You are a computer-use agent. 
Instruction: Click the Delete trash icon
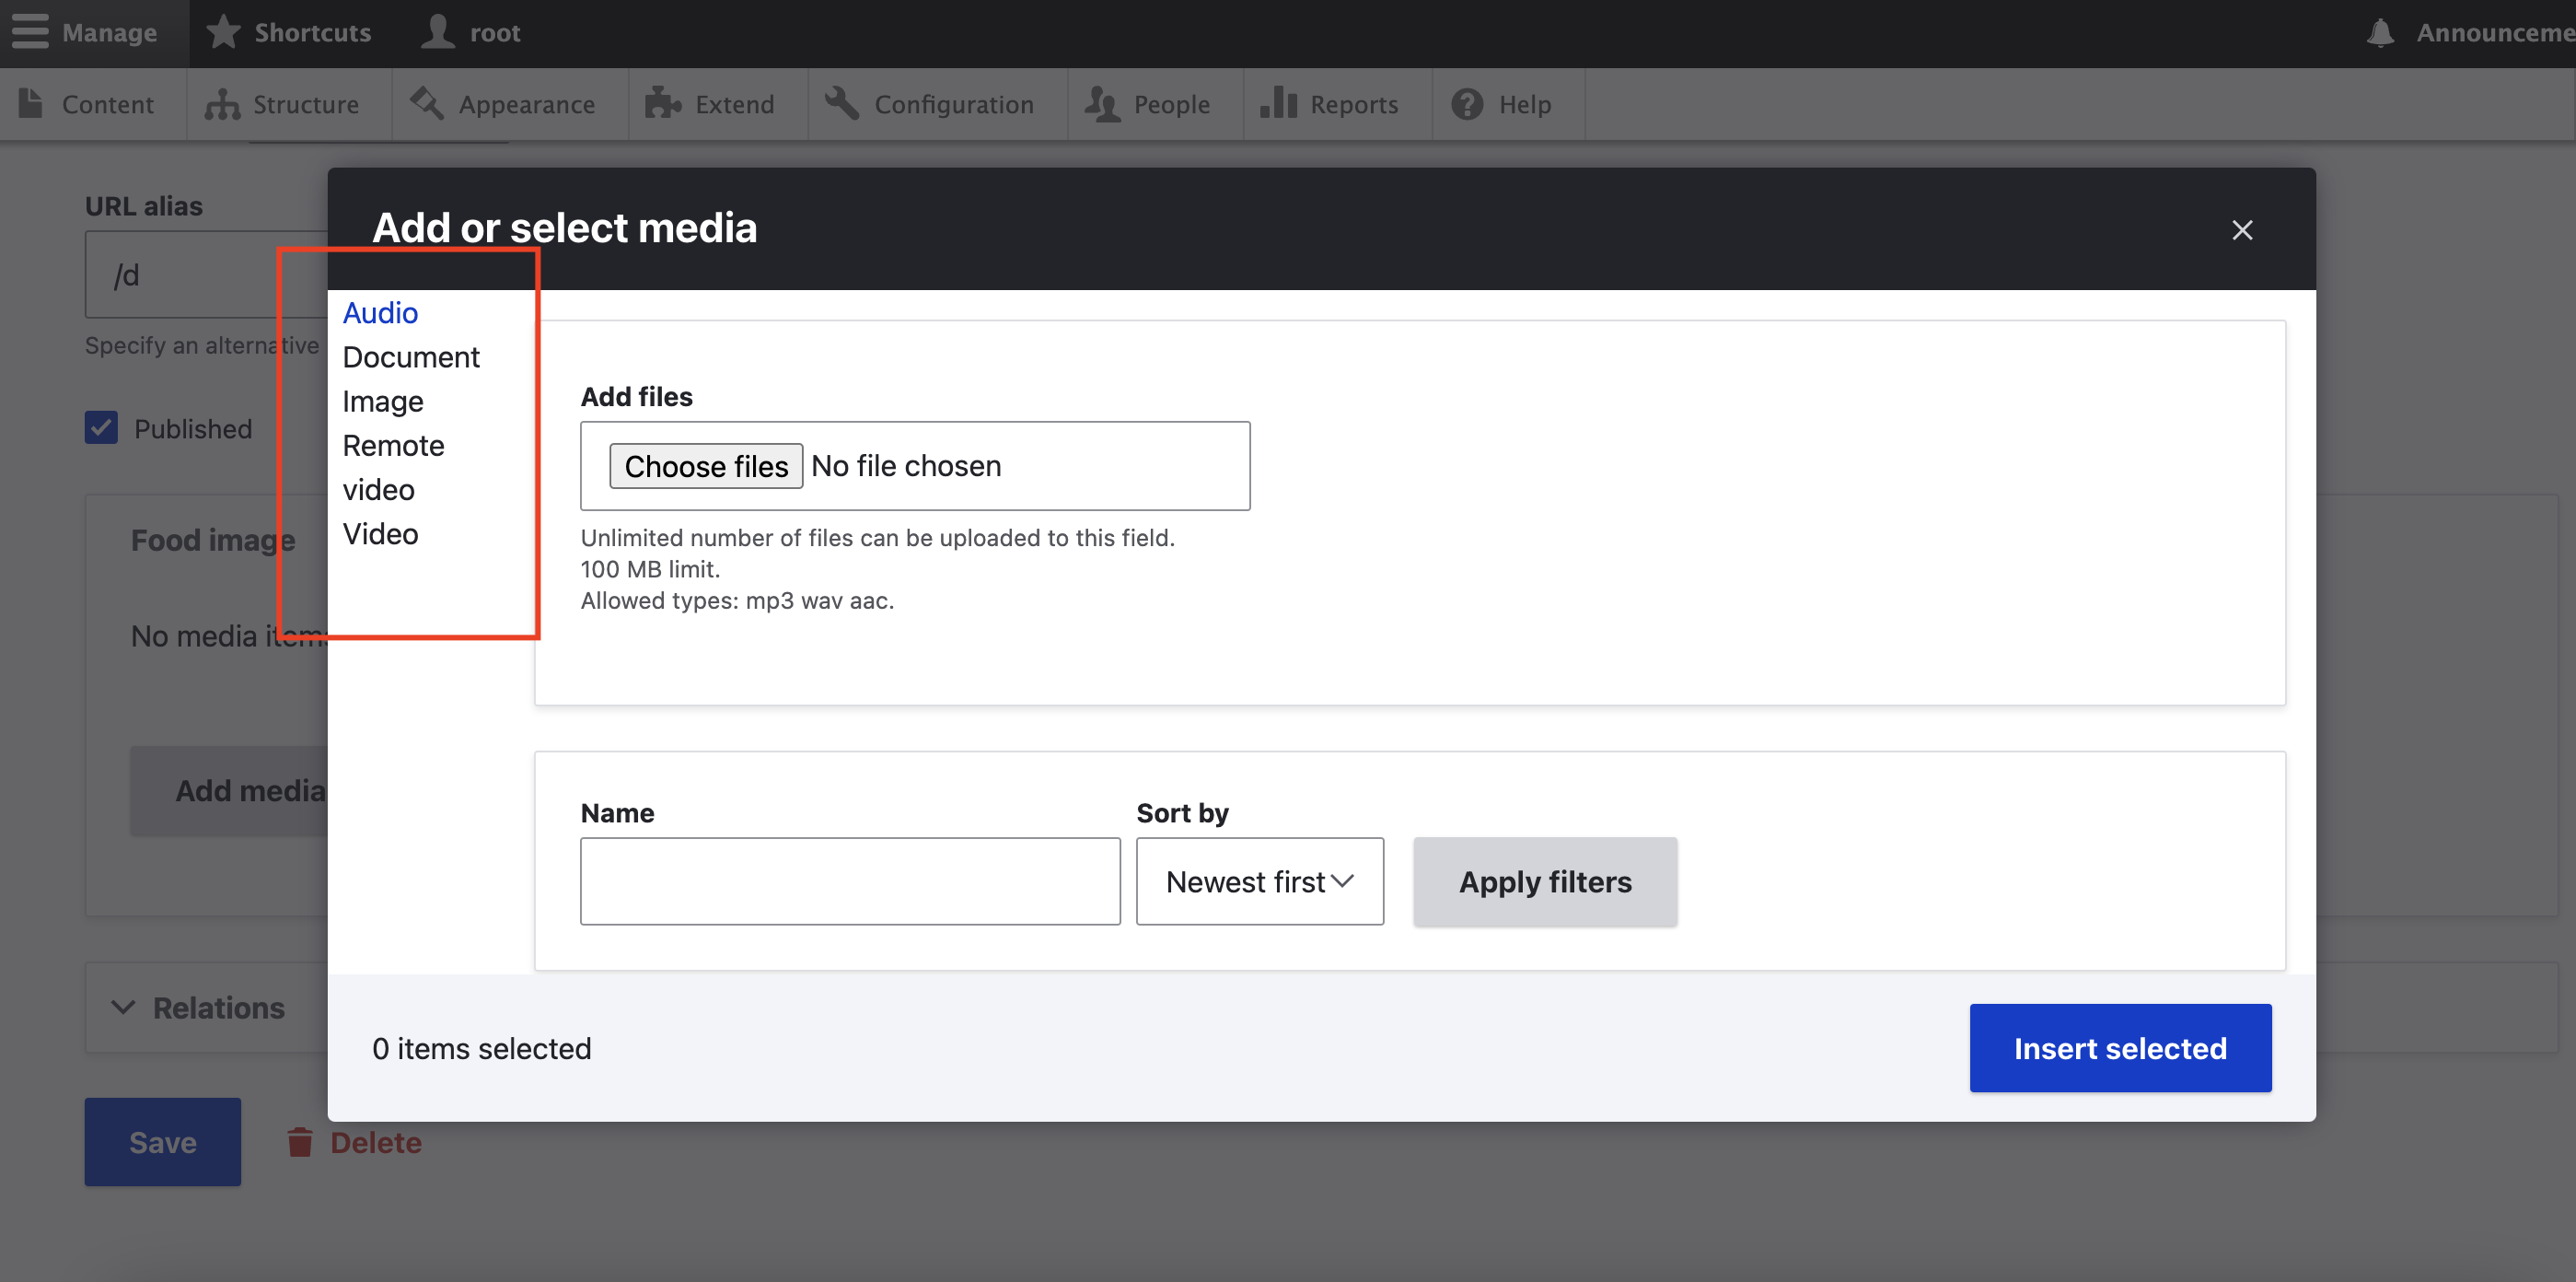301,1141
